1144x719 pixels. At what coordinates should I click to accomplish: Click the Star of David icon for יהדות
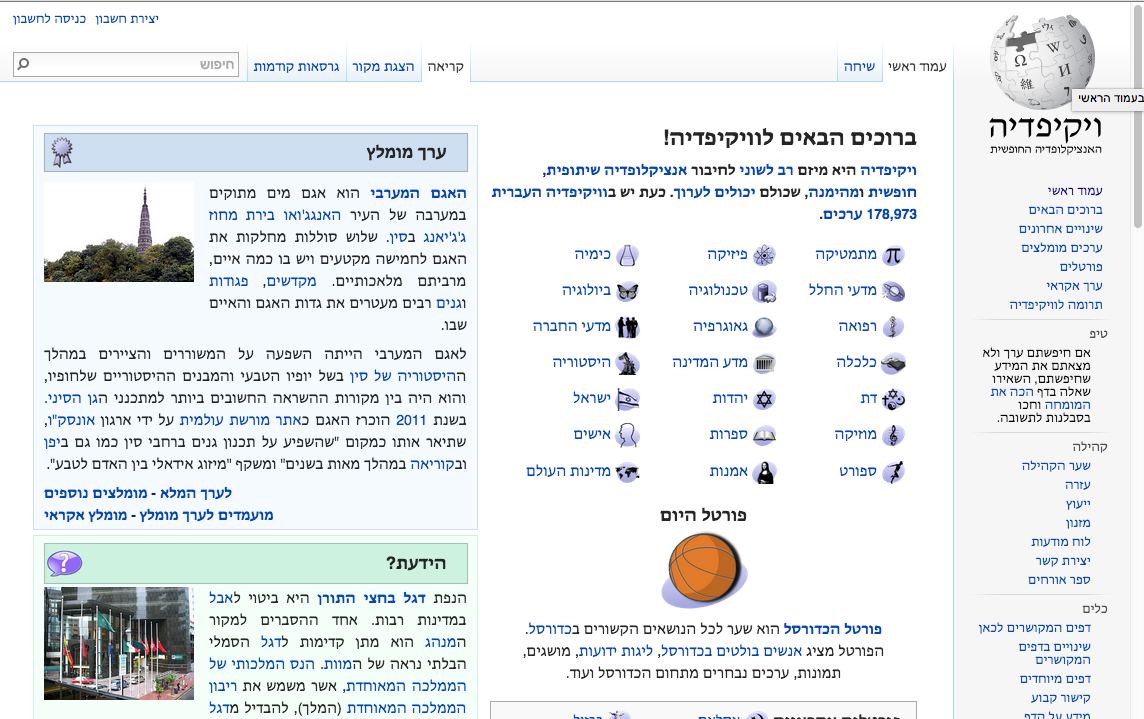765,399
